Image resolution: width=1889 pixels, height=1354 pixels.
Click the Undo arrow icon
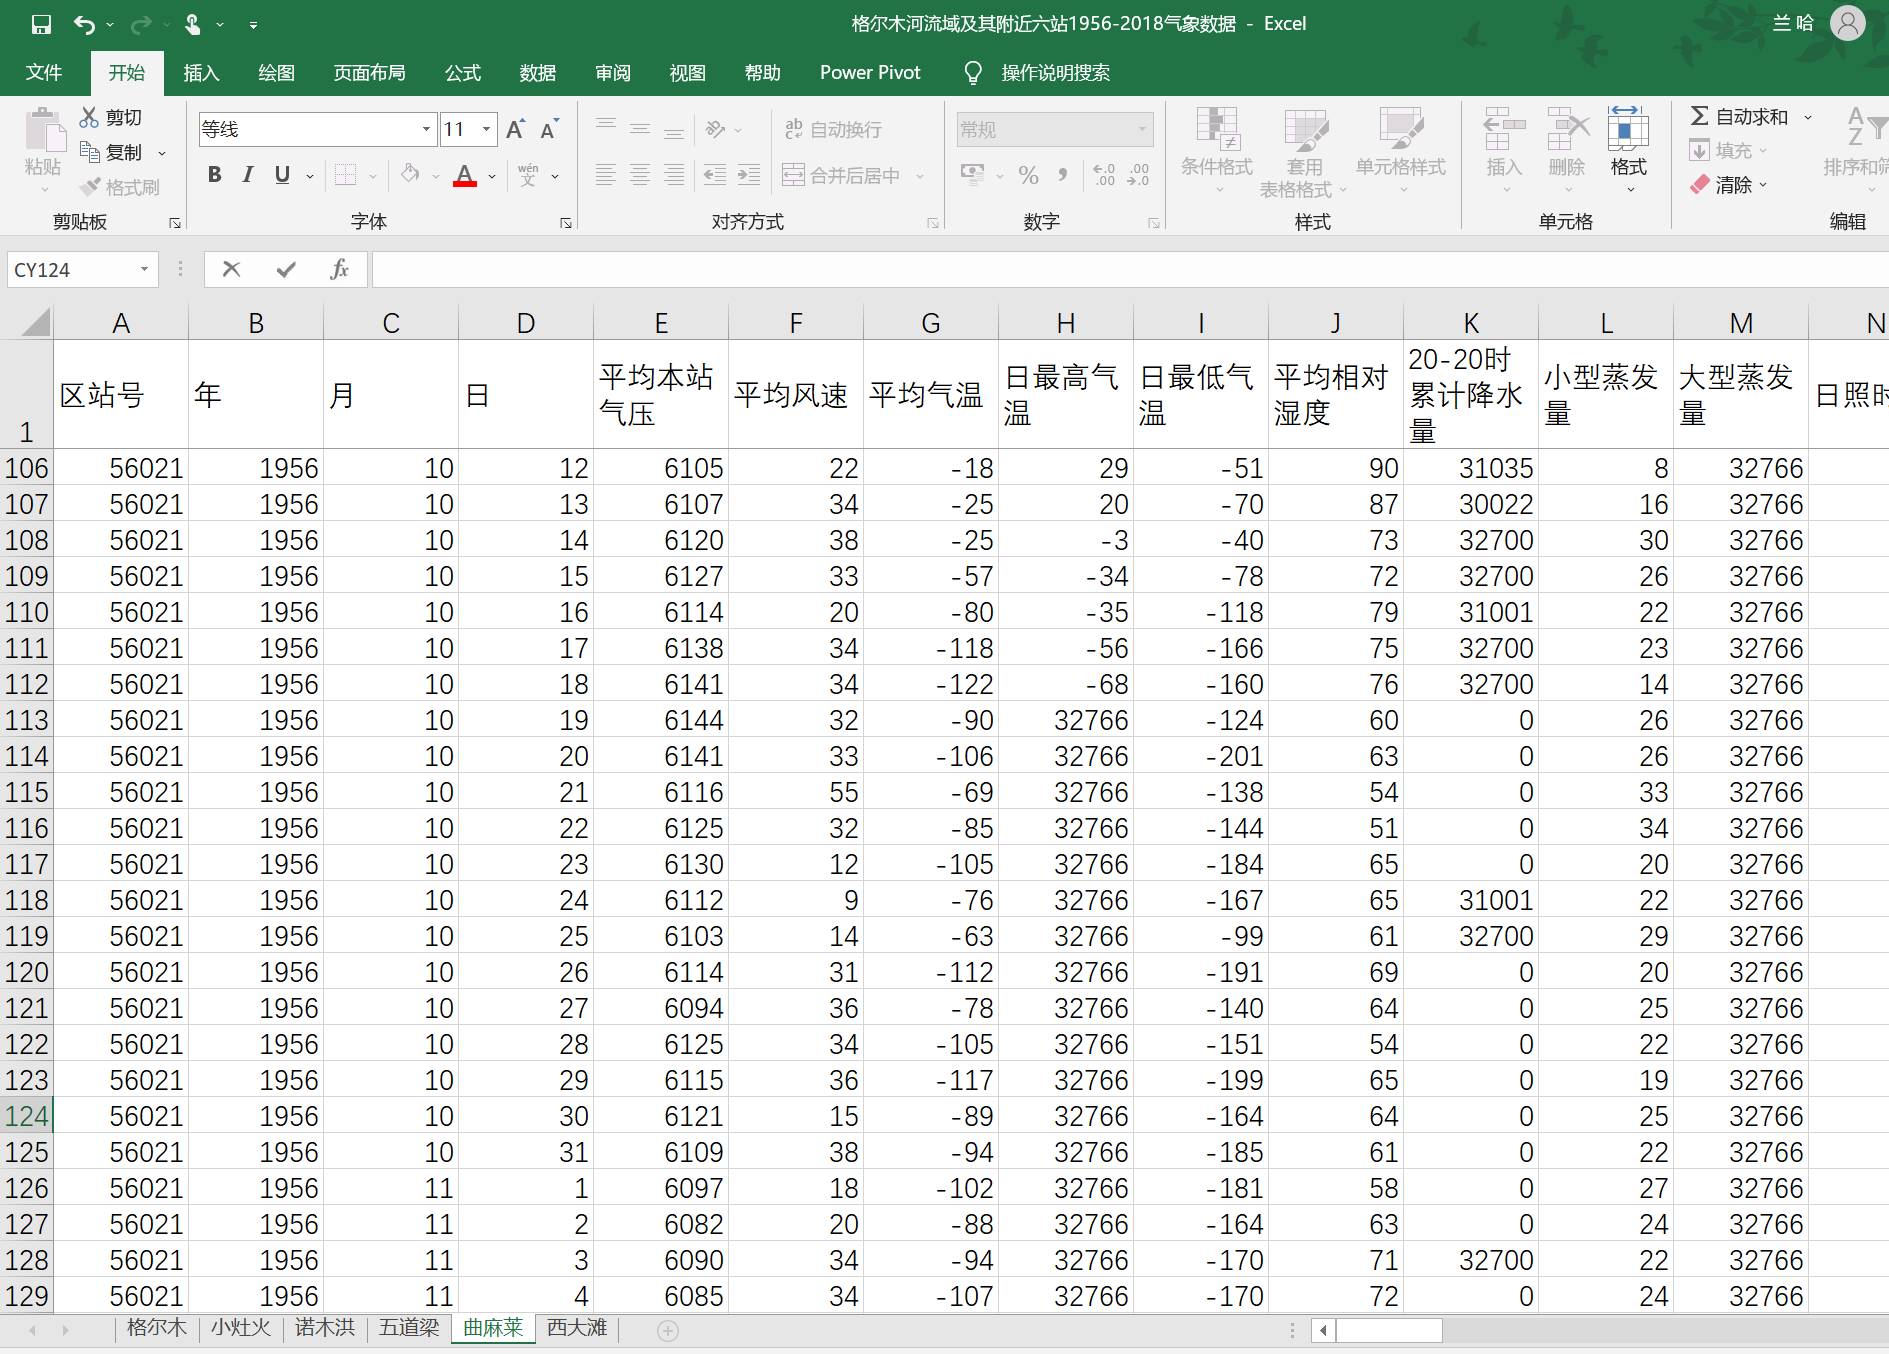click(x=84, y=24)
